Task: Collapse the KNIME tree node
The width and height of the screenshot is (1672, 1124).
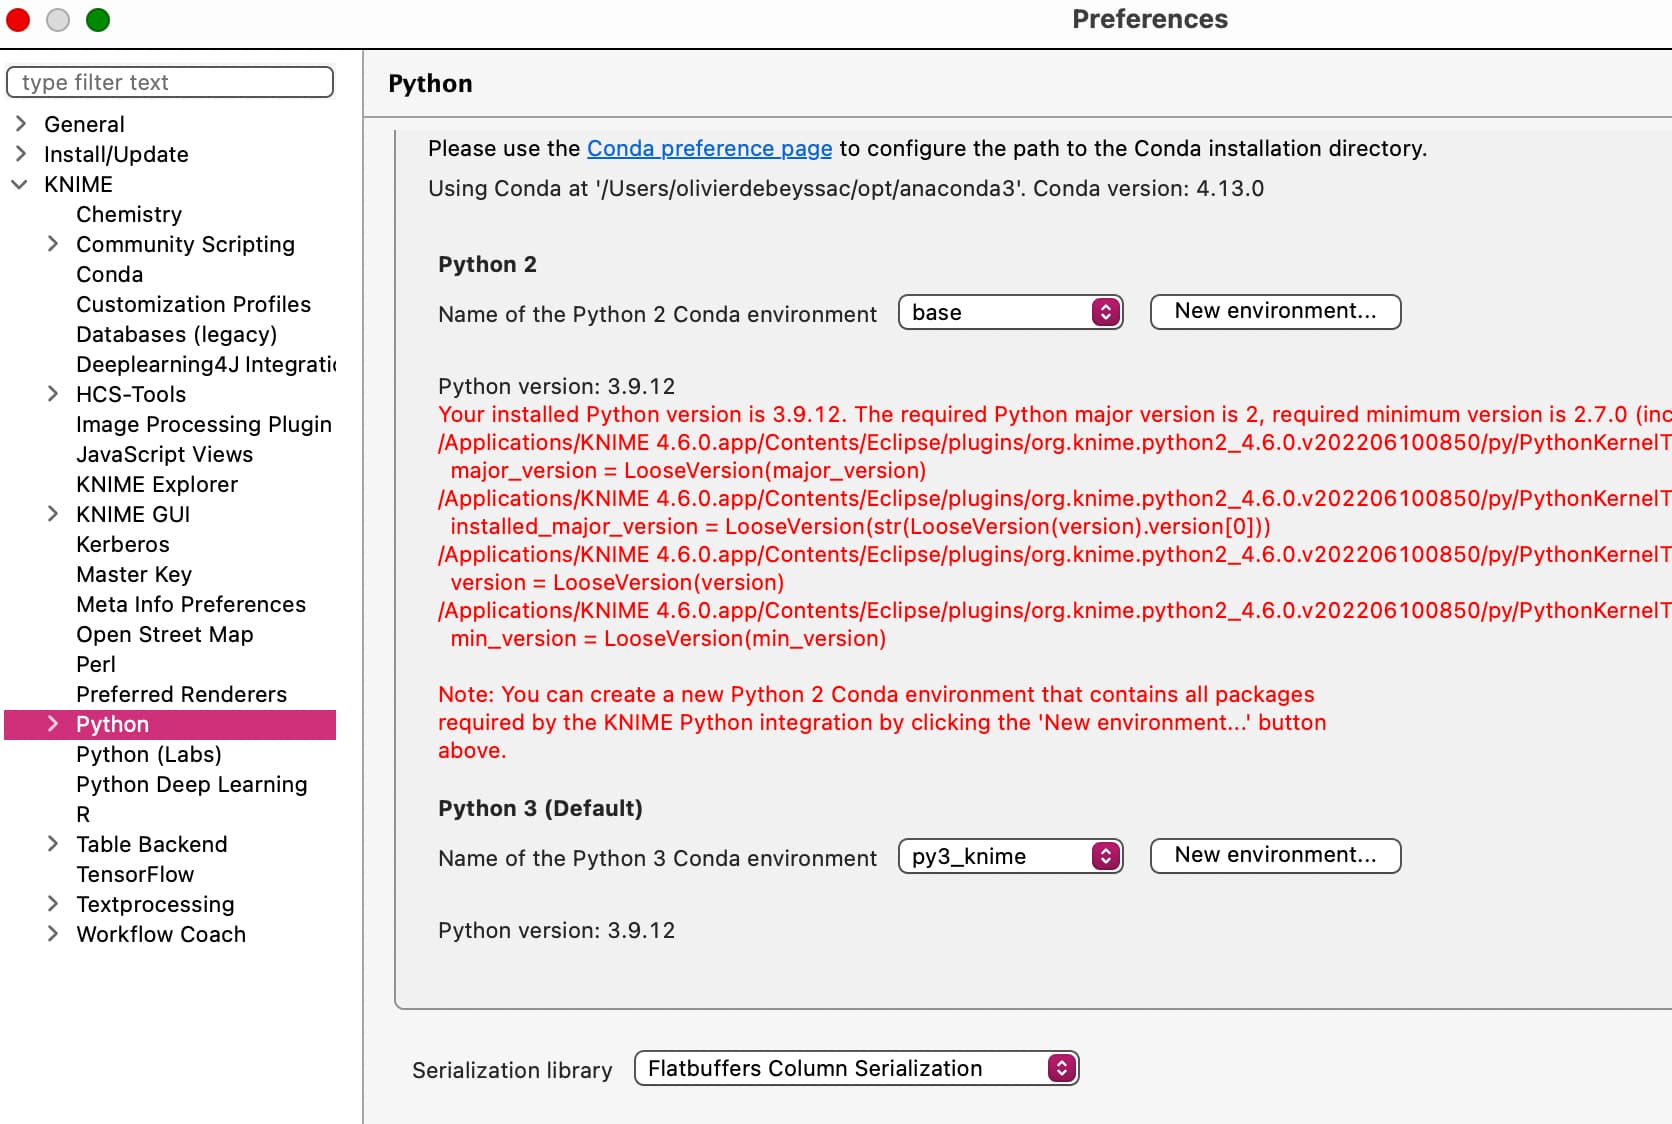Action: (19, 184)
